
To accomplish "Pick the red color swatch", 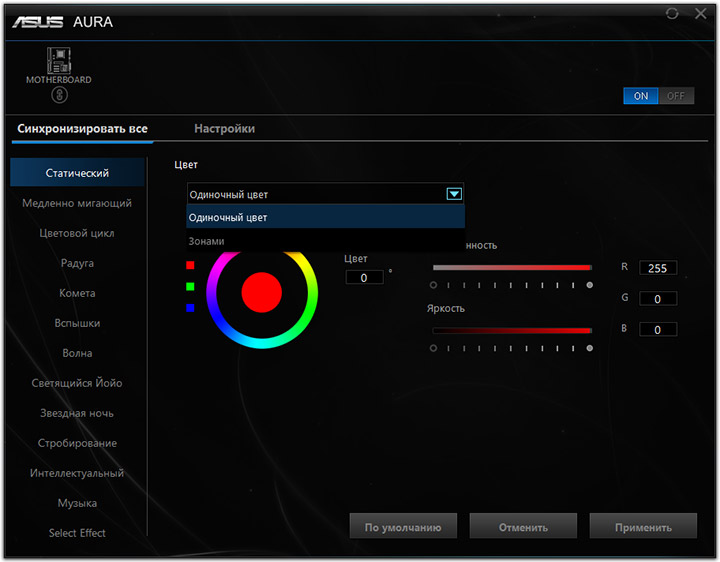I will 190,265.
